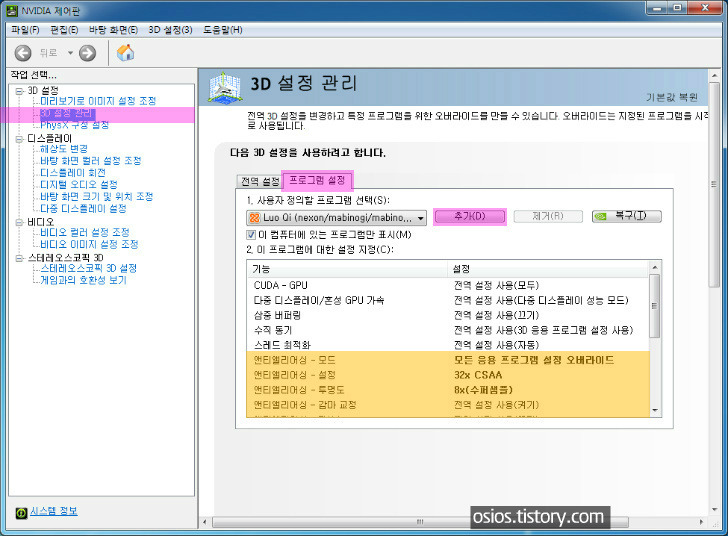
Task: Click the settings list vertical scrollbar thumb
Action: tap(655, 306)
